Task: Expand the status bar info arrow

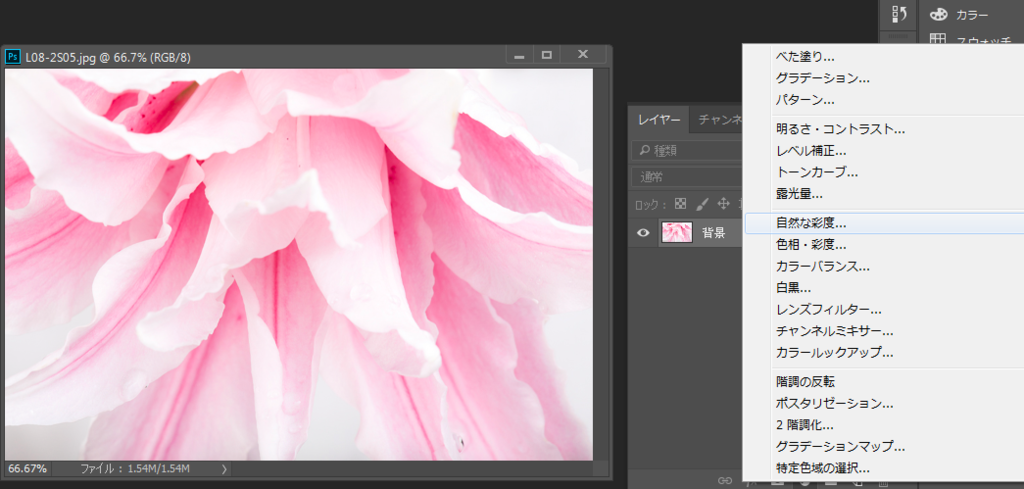Action: click(224, 469)
